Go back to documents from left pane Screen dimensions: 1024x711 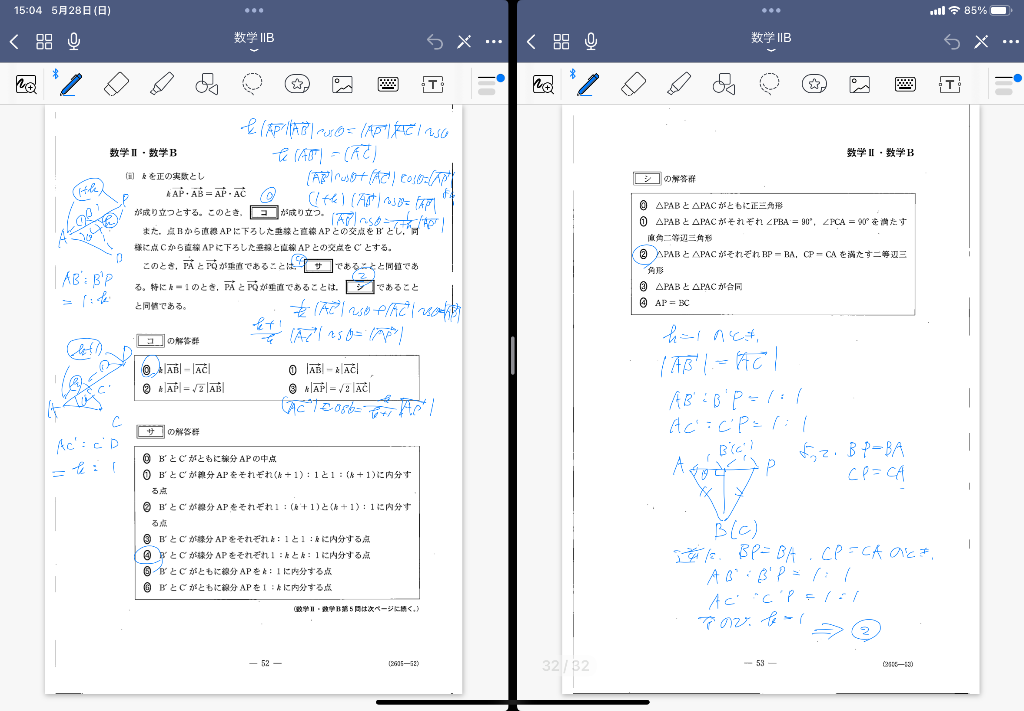[x=14, y=41]
